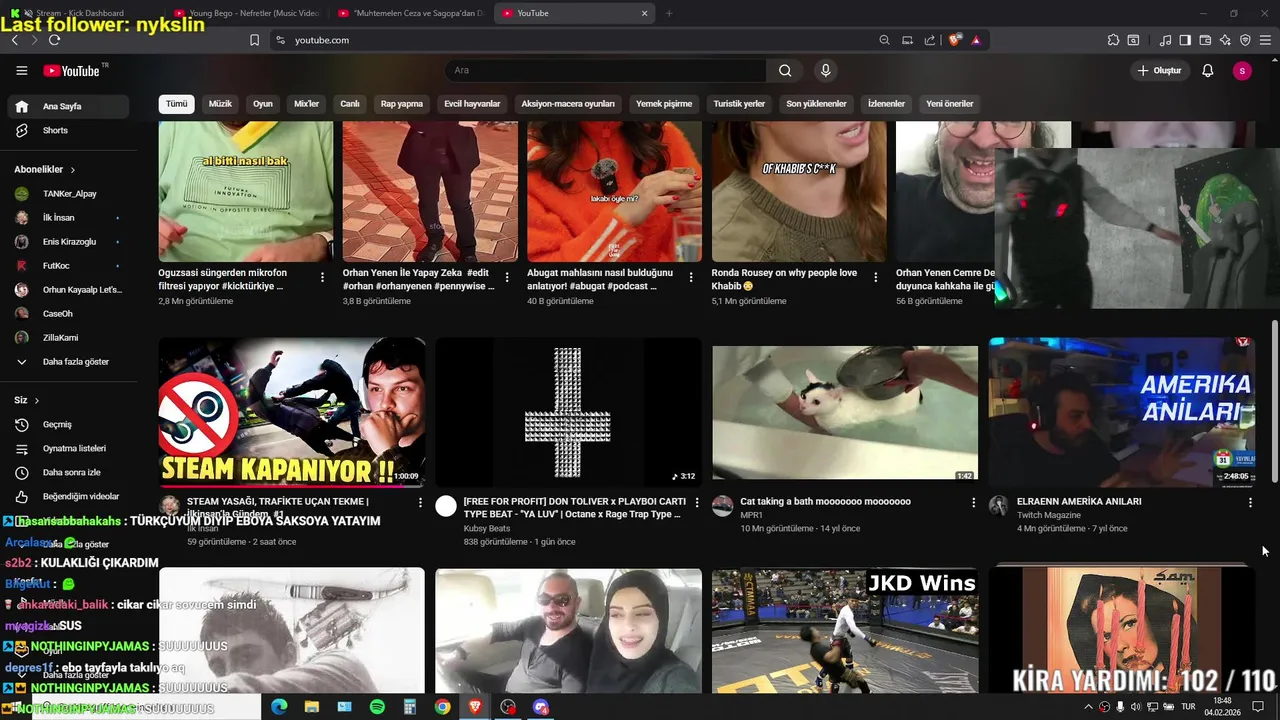Expand the Abonelikler section chevron
The height and width of the screenshot is (720, 1280).
72,170
